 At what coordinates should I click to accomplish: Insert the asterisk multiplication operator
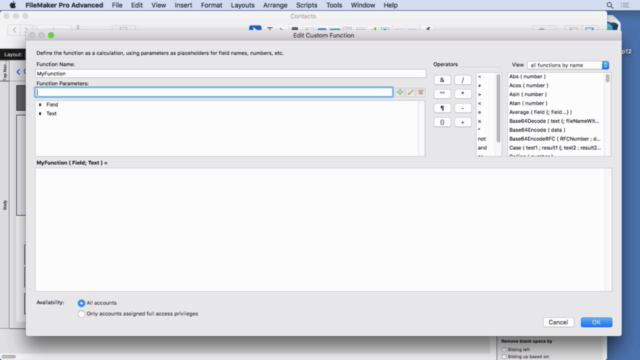pyautogui.click(x=462, y=93)
